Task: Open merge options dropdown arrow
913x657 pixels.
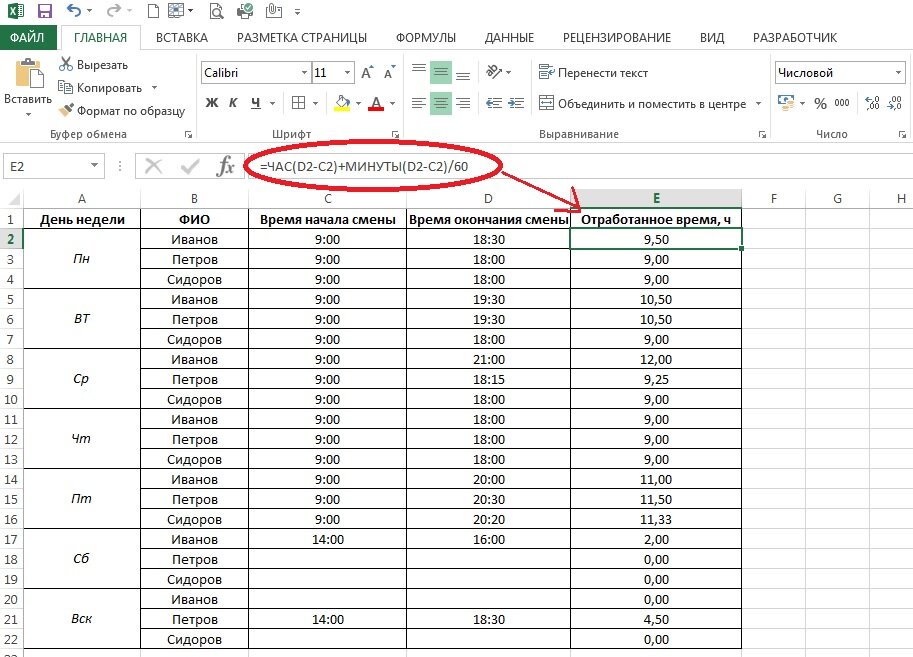Action: pos(758,104)
